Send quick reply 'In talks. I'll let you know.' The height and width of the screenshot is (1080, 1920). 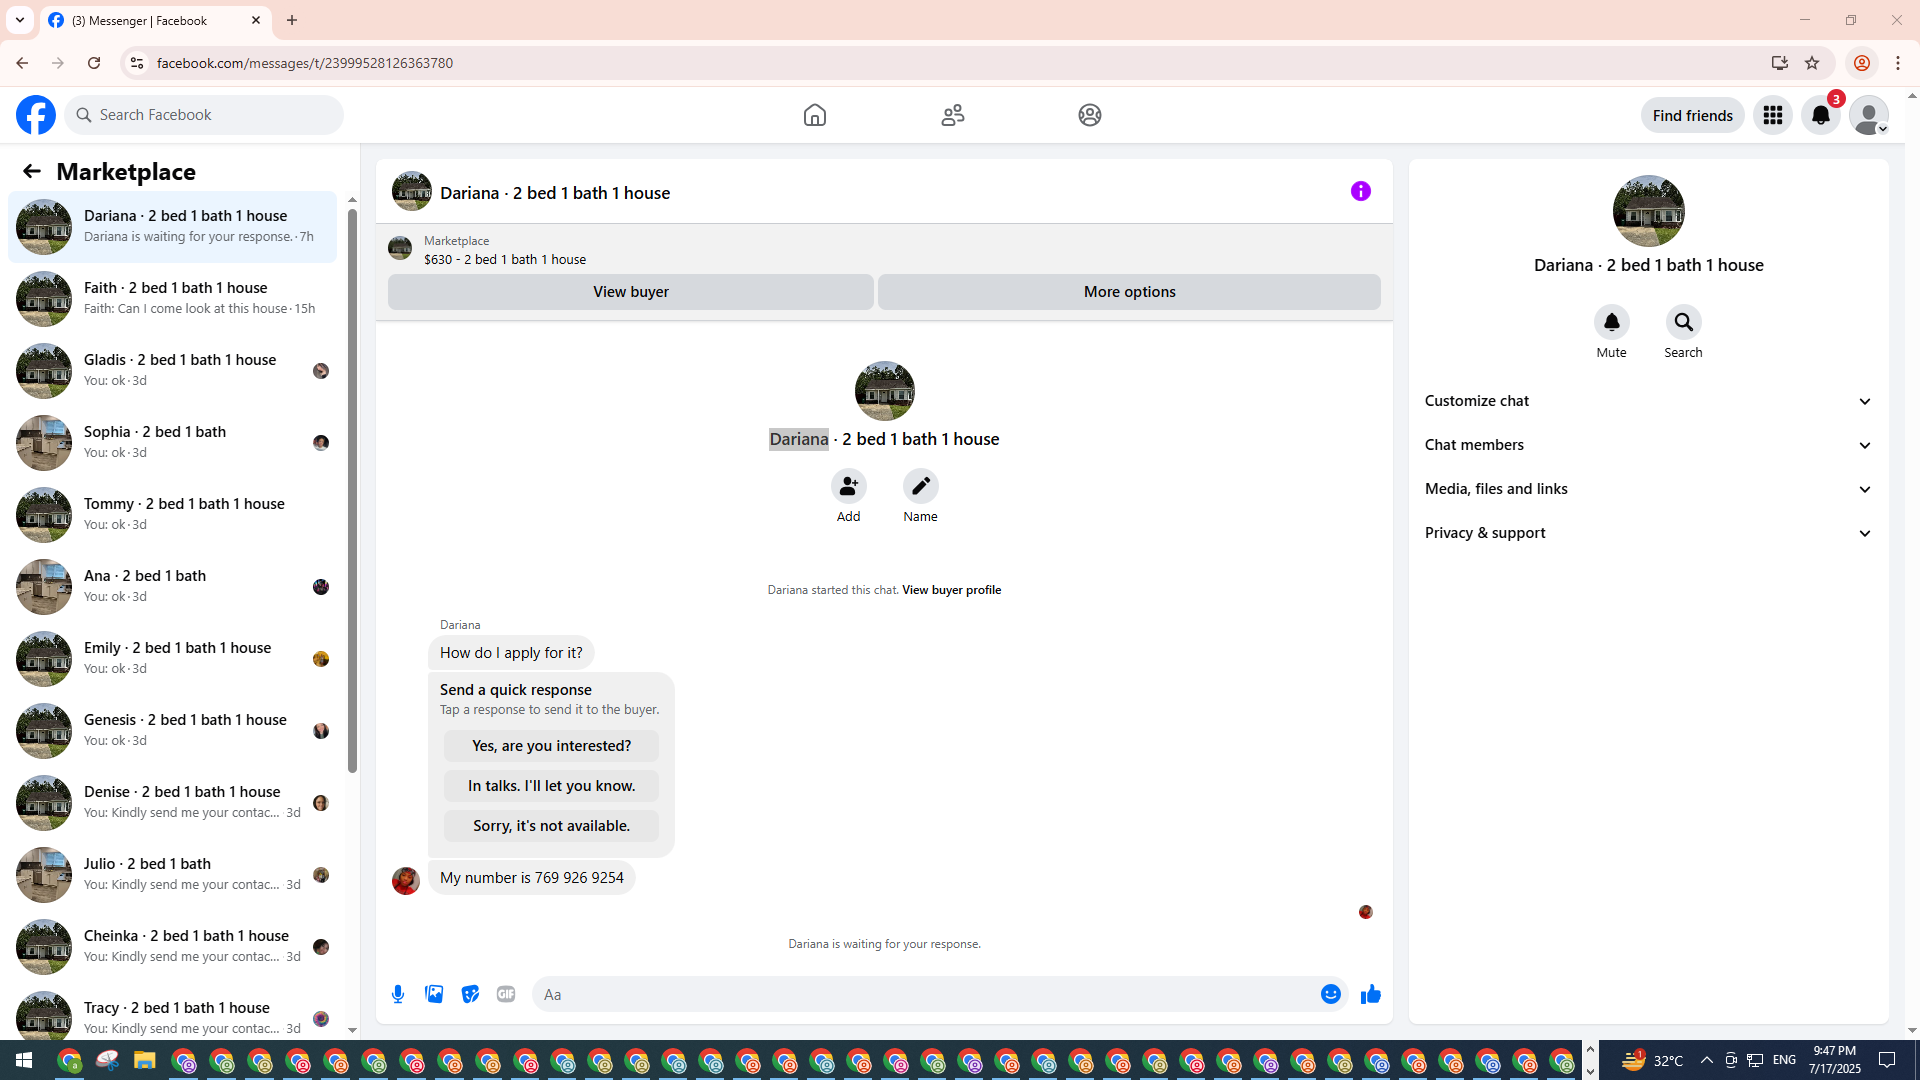coord(552,786)
